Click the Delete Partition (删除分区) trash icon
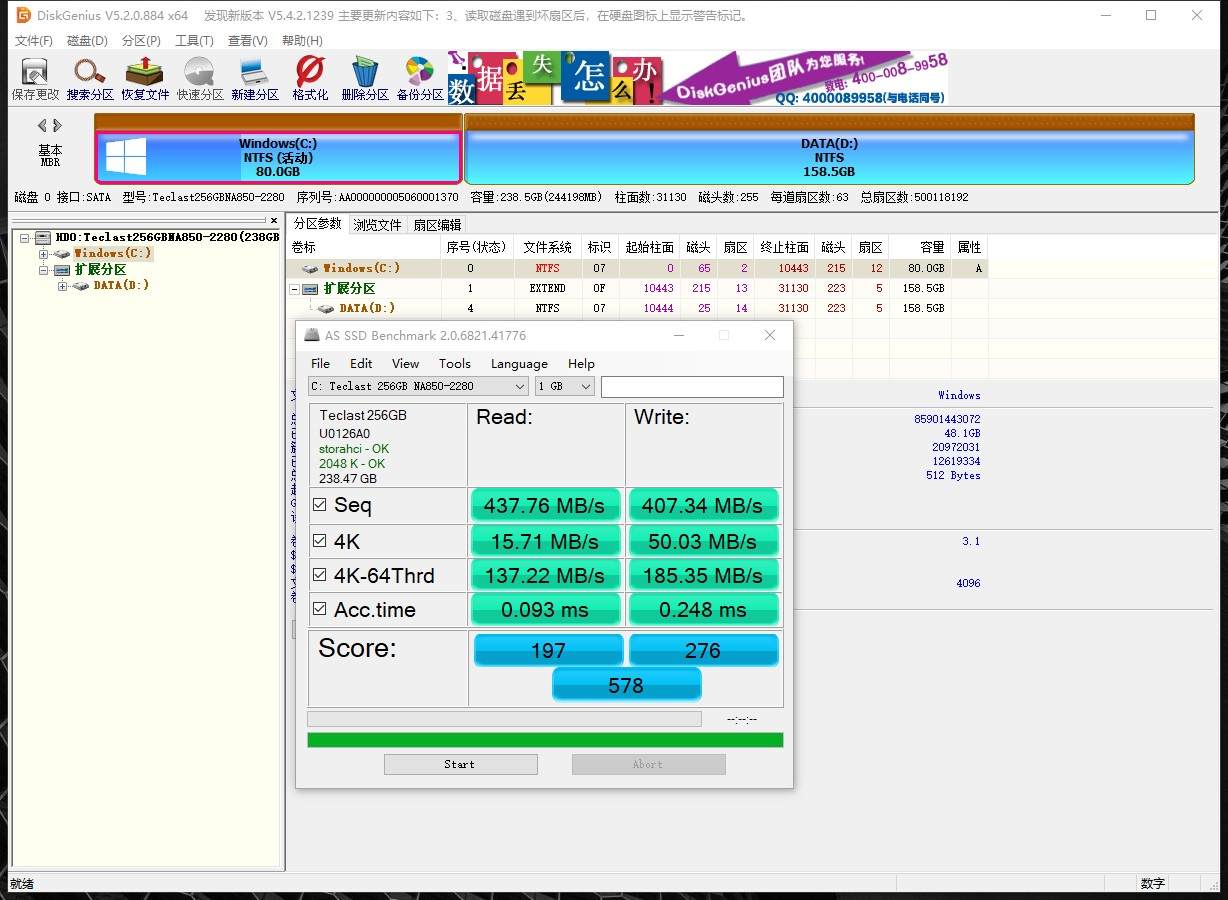The image size is (1228, 900). click(x=365, y=79)
